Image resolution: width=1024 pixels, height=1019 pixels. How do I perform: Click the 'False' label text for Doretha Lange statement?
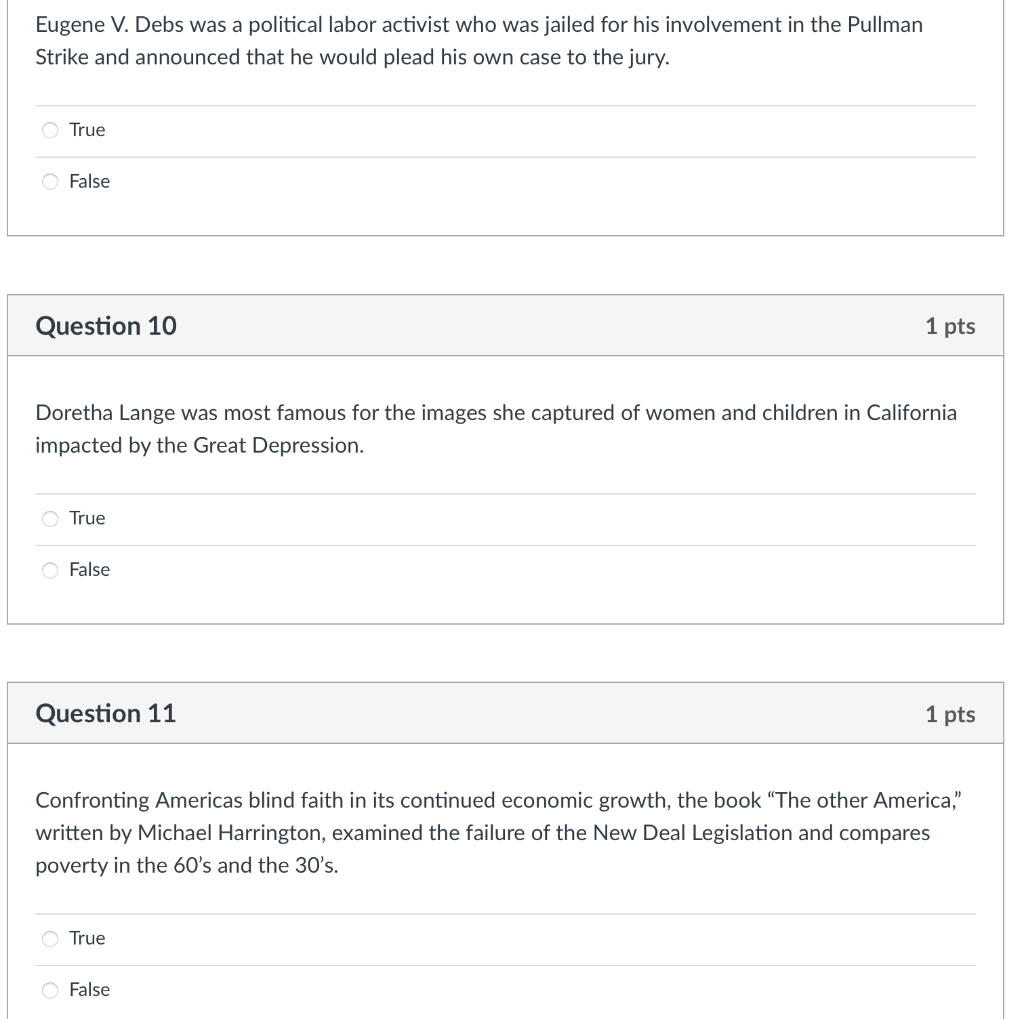pyautogui.click(x=89, y=570)
